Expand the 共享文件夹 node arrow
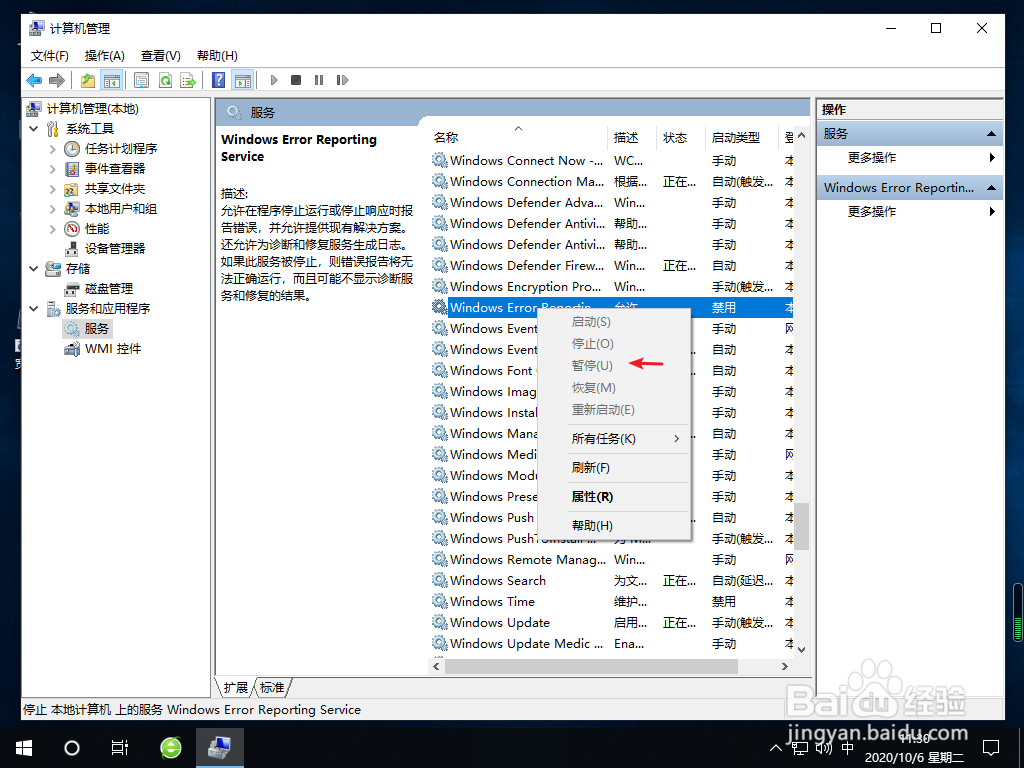Image resolution: width=1024 pixels, height=768 pixels. pos(53,189)
